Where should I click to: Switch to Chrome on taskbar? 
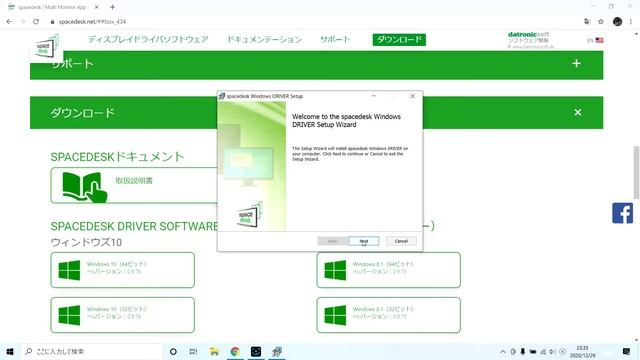(235, 351)
